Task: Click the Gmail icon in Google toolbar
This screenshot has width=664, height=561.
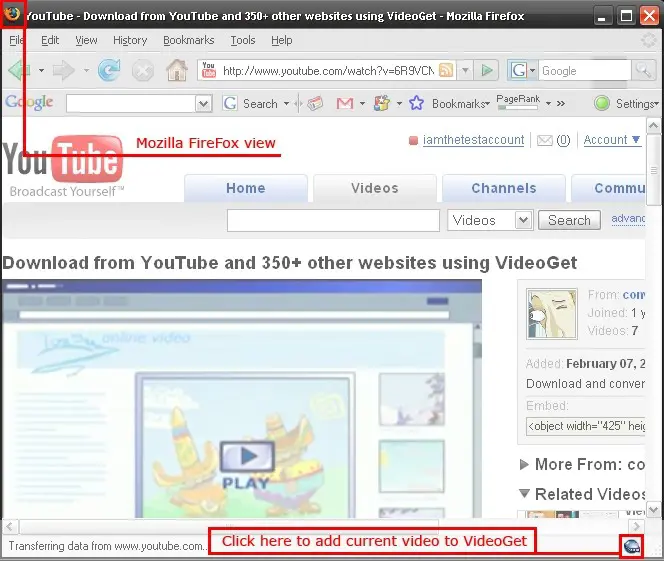Action: coord(345,103)
